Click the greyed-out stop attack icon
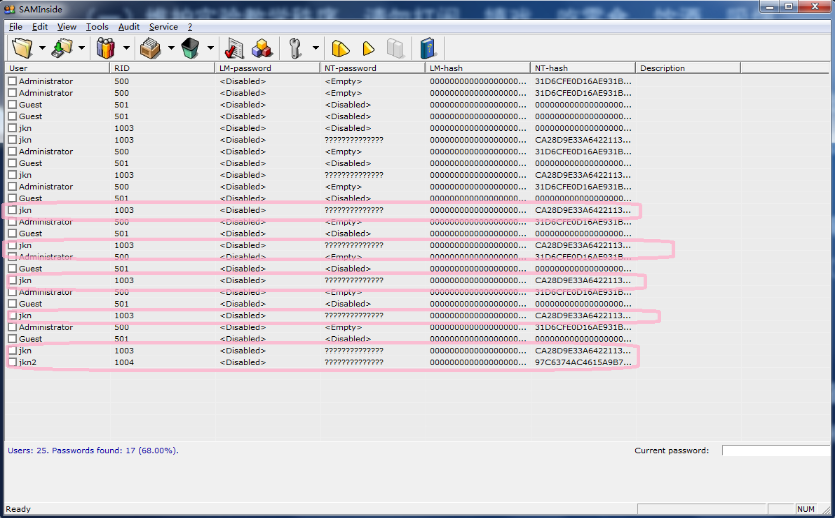 [396, 49]
